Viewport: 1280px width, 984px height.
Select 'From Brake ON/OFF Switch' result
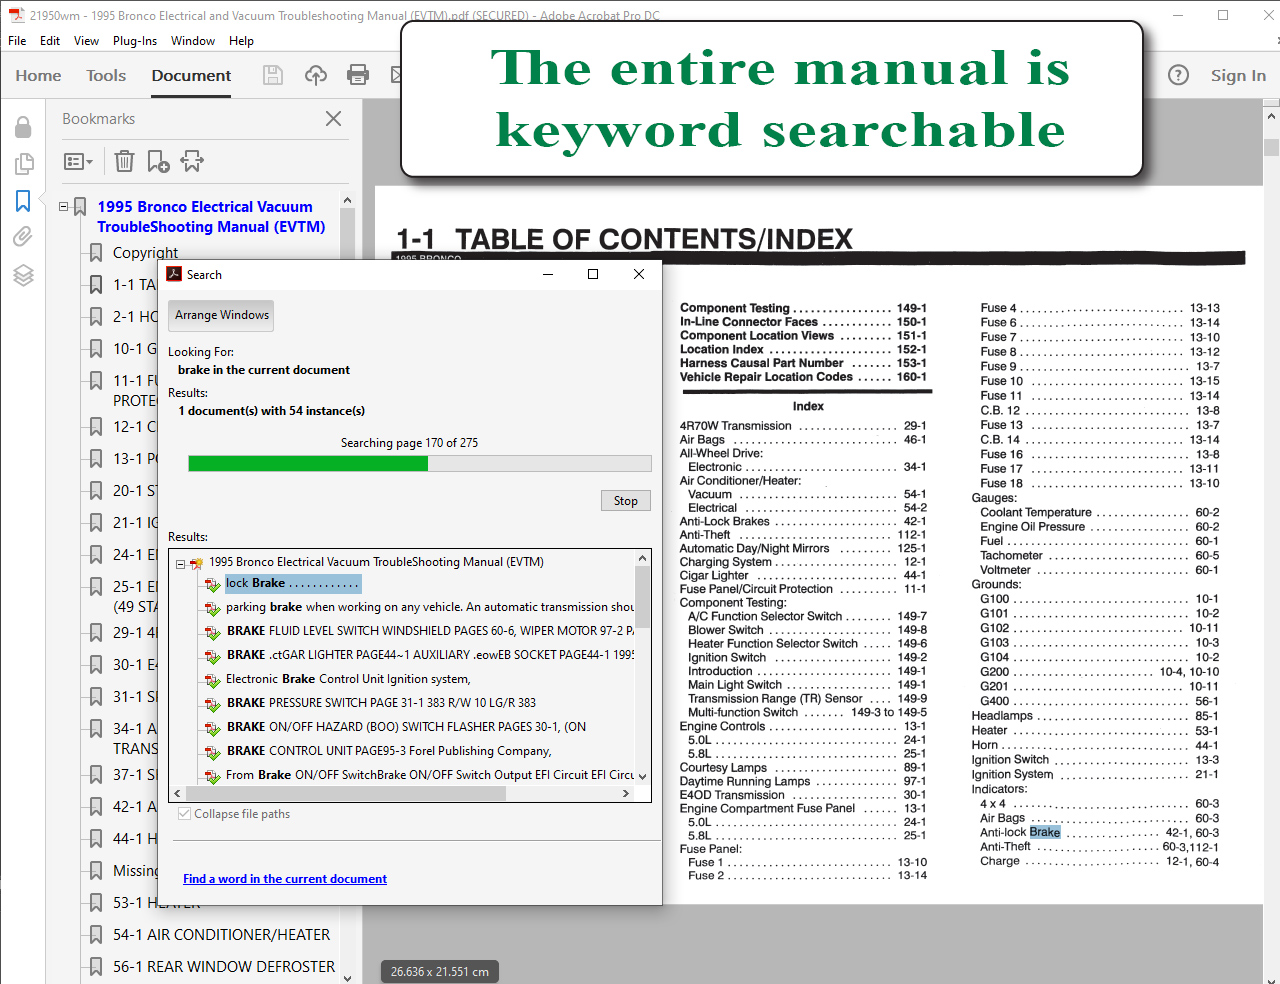[430, 775]
